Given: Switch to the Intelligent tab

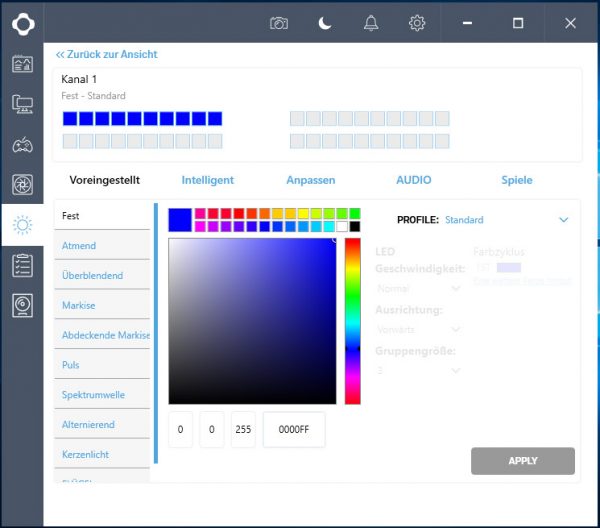Looking at the screenshot, I should (x=207, y=180).
